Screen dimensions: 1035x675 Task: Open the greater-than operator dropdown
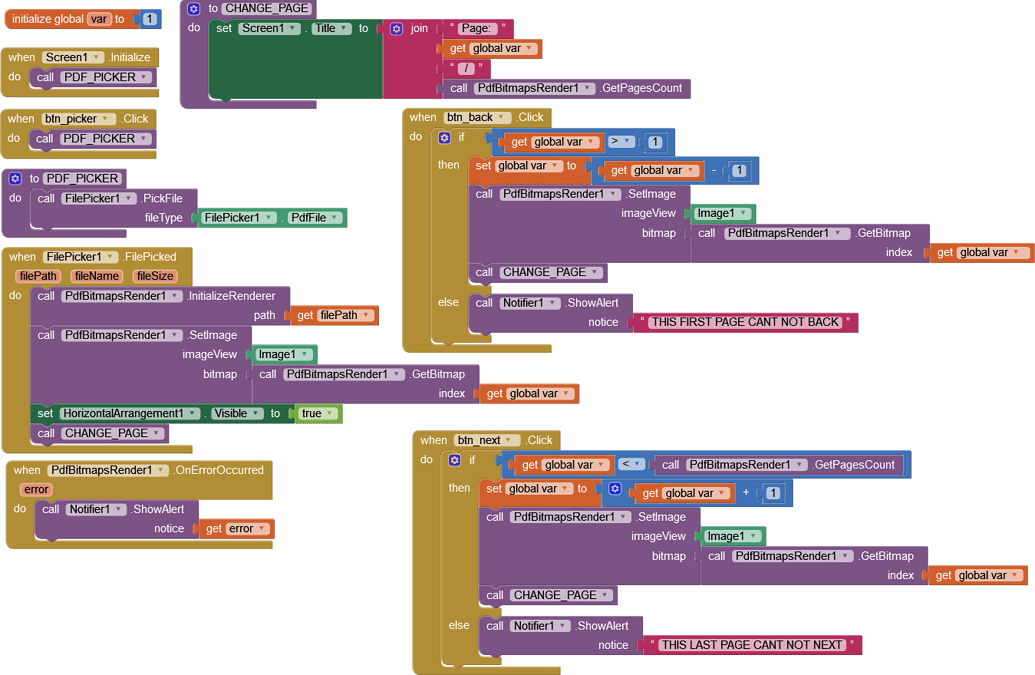pos(620,142)
